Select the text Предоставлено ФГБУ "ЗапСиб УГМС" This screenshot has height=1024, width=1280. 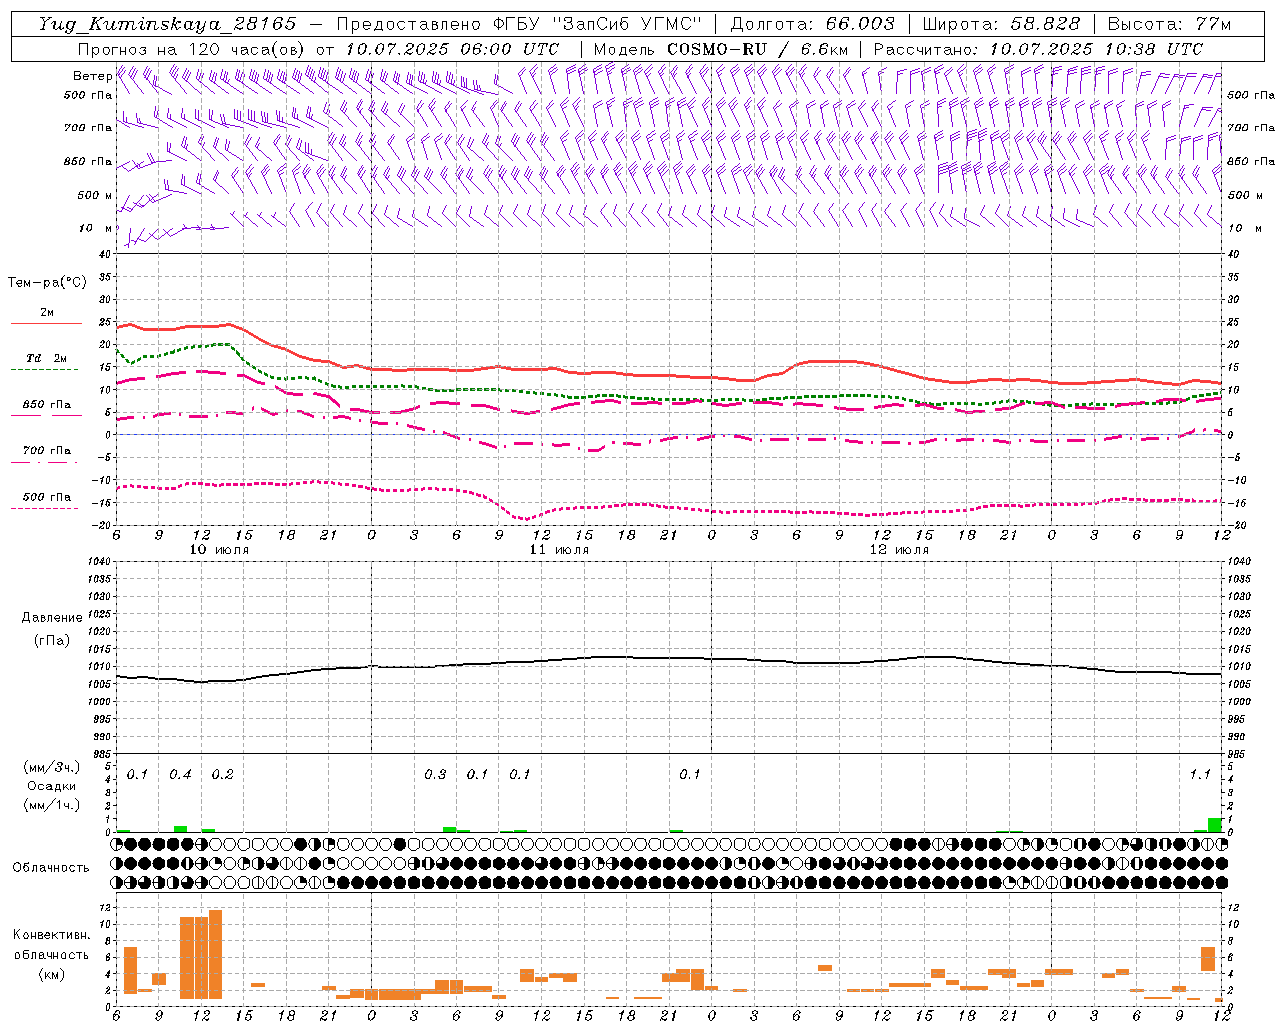click(x=519, y=24)
